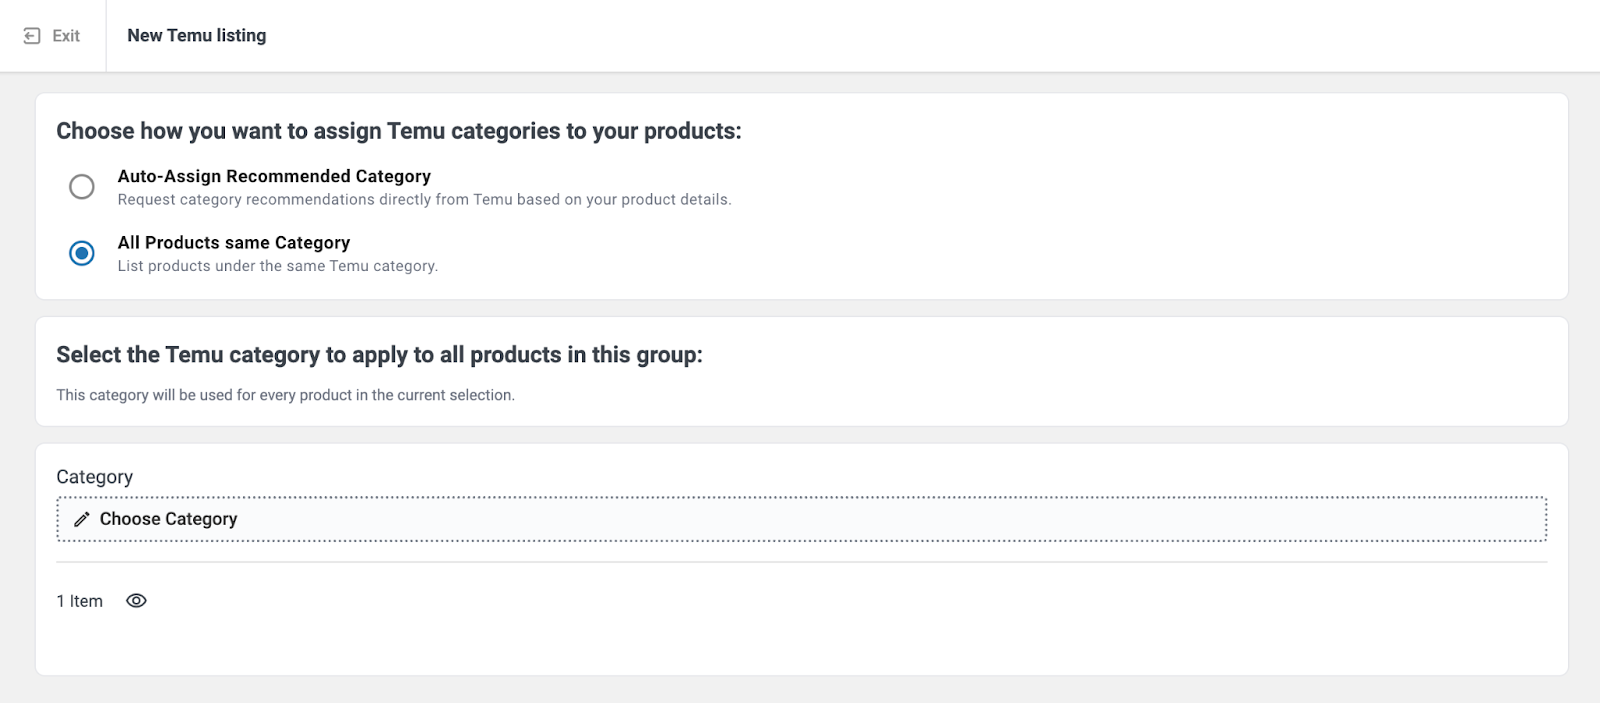Toggle the eye icon next to 1 Item
The image size is (1600, 703).
[x=136, y=601]
